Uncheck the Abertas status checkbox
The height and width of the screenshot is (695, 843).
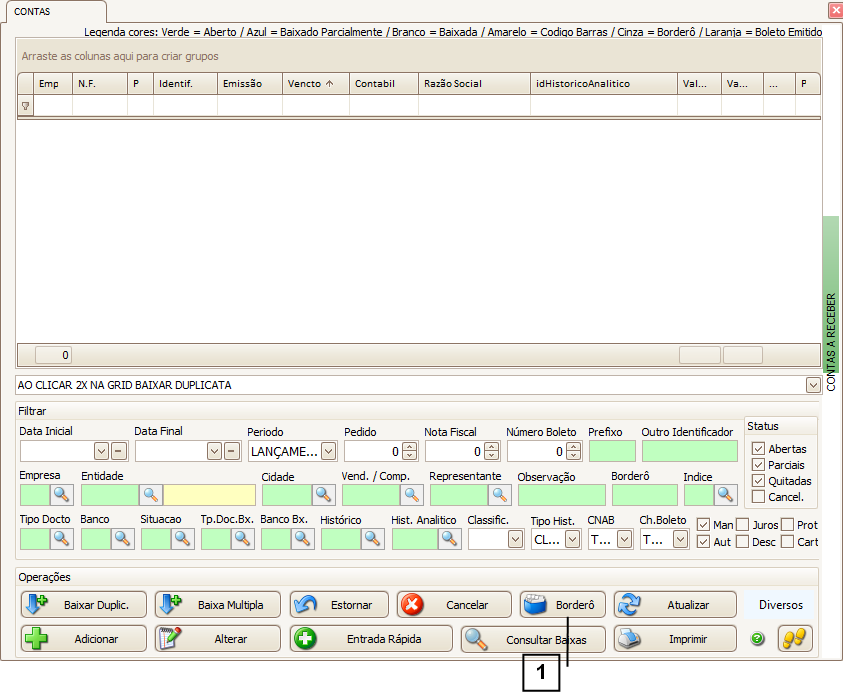758,449
